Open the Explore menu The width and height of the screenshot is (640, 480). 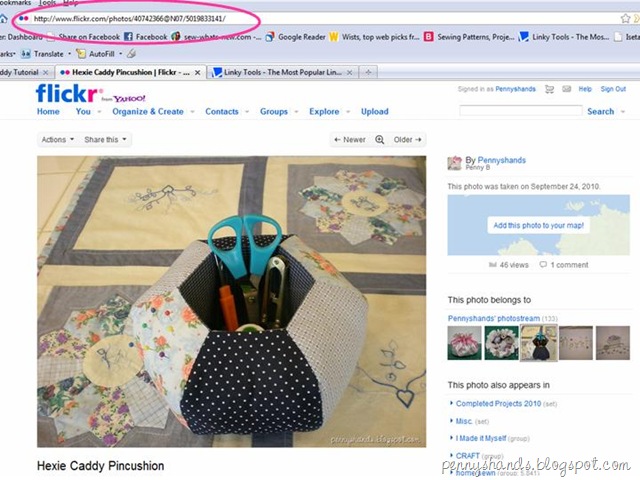click(x=324, y=111)
